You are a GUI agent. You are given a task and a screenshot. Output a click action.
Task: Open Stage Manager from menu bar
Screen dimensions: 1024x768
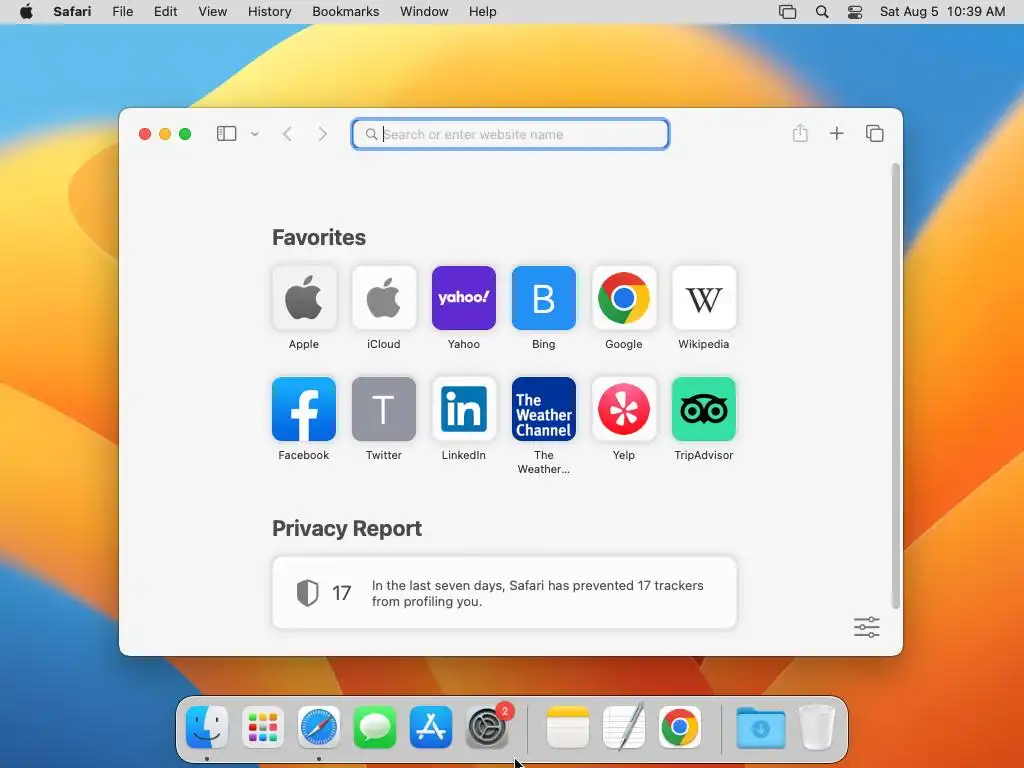(788, 12)
